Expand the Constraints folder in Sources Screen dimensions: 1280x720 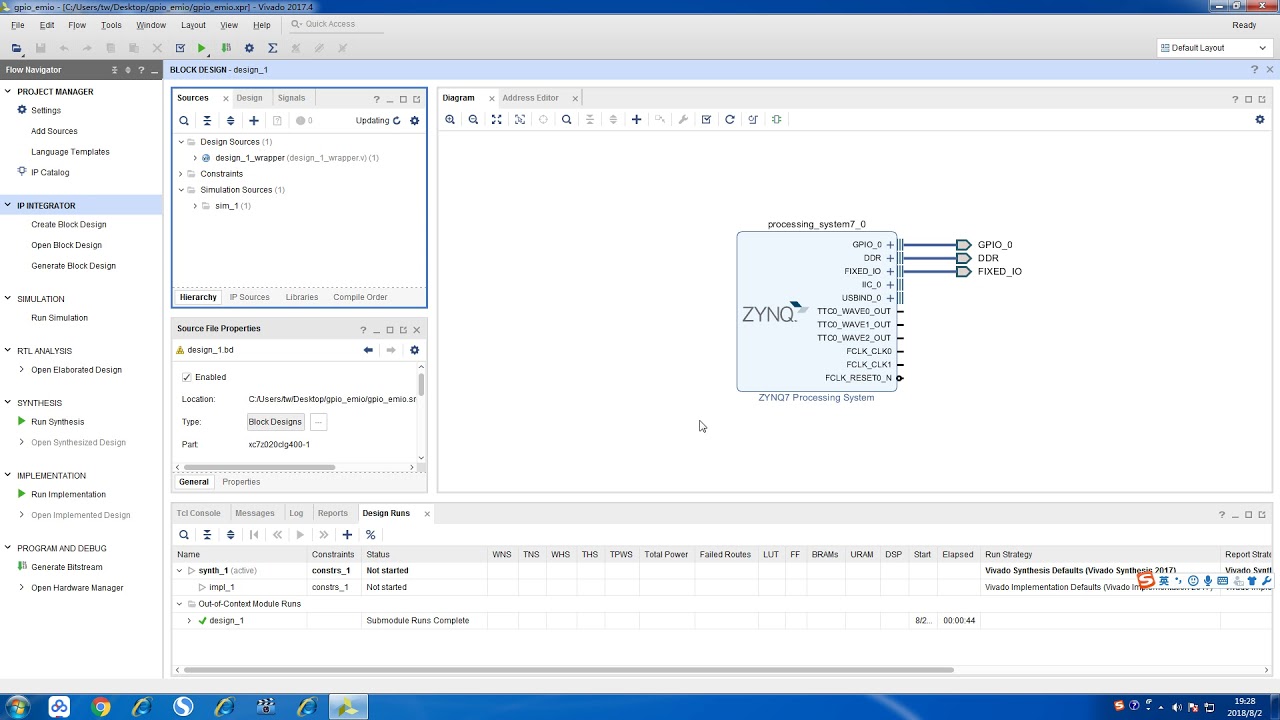[x=178, y=173]
